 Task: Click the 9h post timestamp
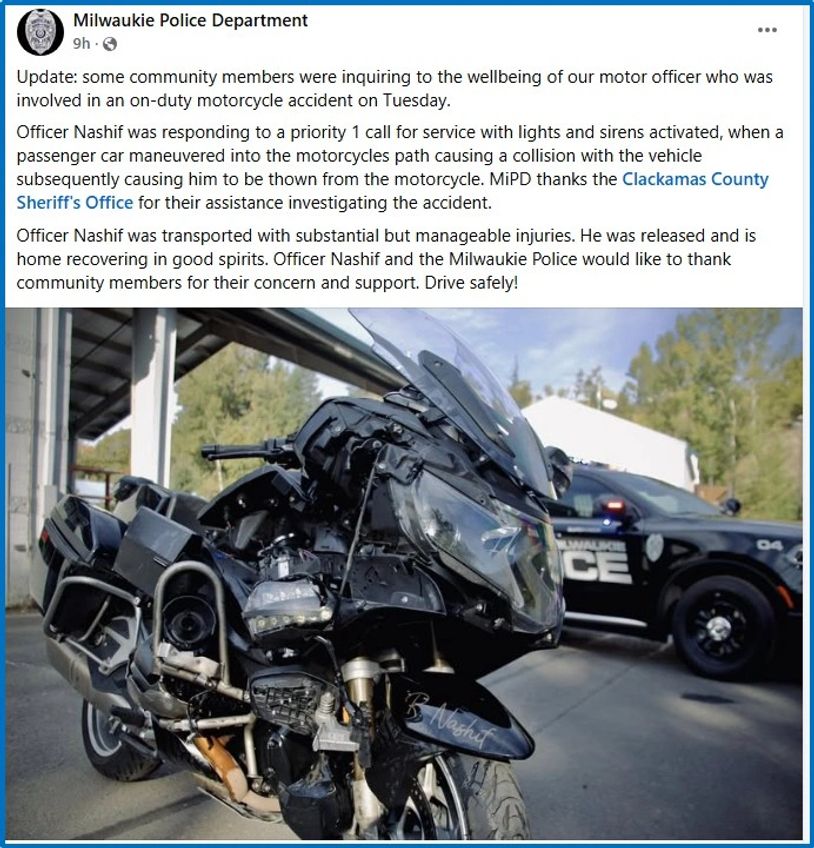click(x=81, y=44)
